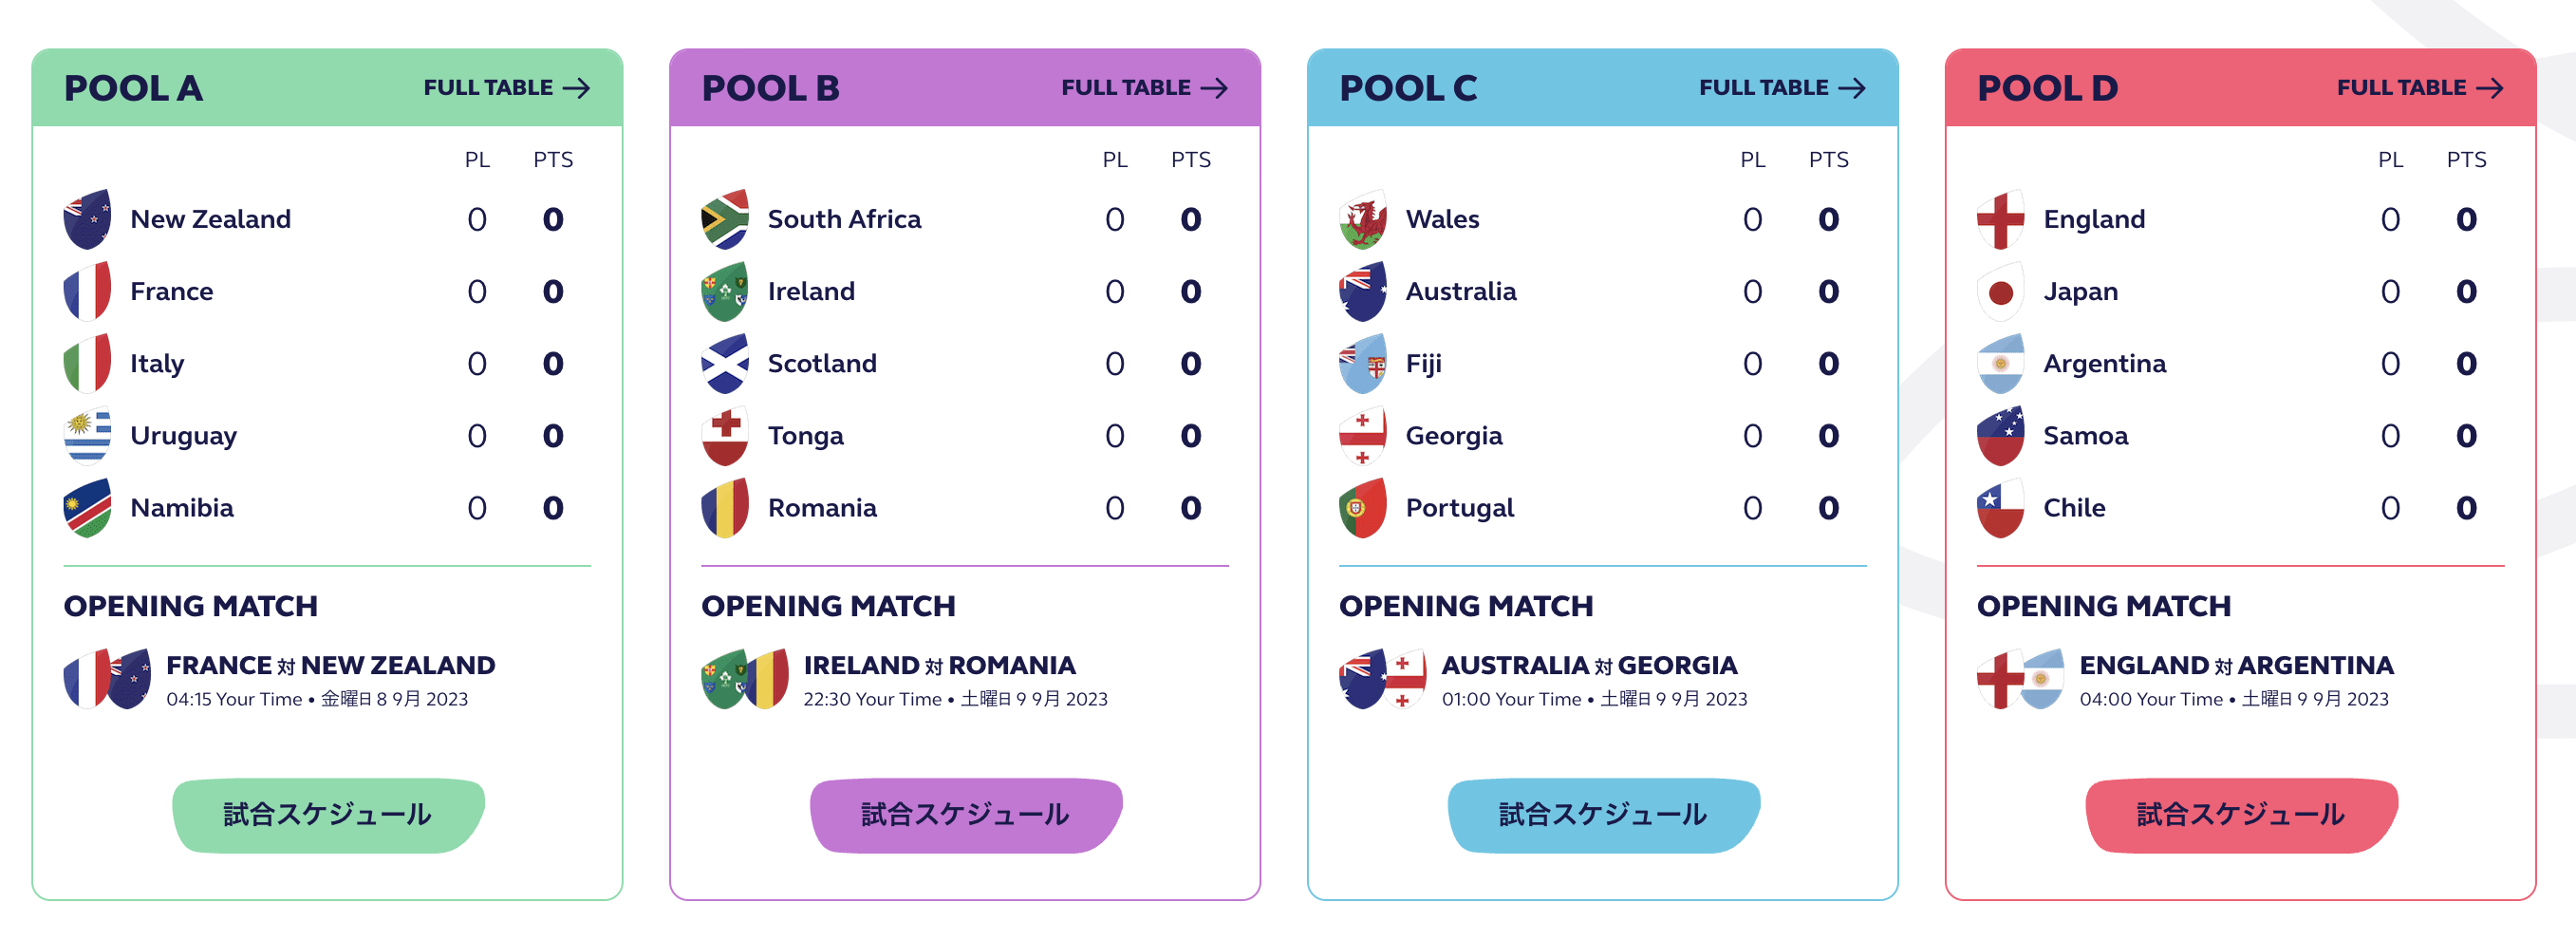The image size is (2576, 940).
Task: Click red 試合スケジュール button in Pool D
Action: pyautogui.click(x=2242, y=815)
